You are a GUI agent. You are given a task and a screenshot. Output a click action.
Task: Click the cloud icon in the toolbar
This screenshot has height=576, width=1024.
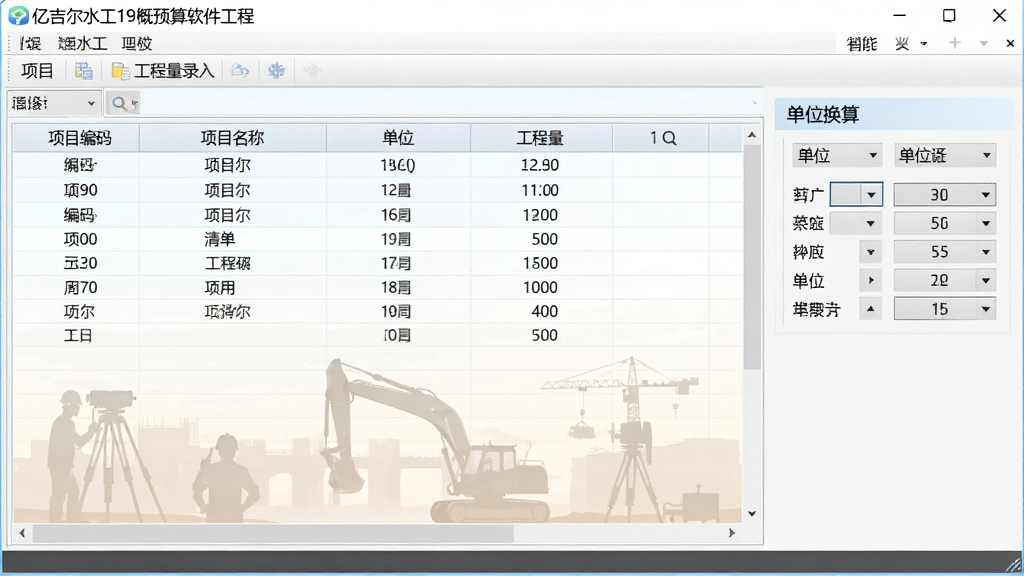point(240,71)
